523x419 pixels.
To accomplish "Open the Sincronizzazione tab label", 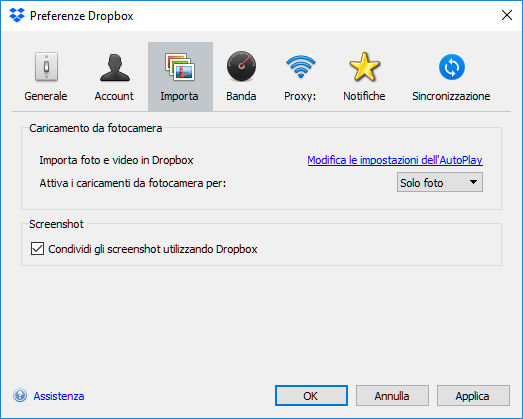I will (x=451, y=96).
